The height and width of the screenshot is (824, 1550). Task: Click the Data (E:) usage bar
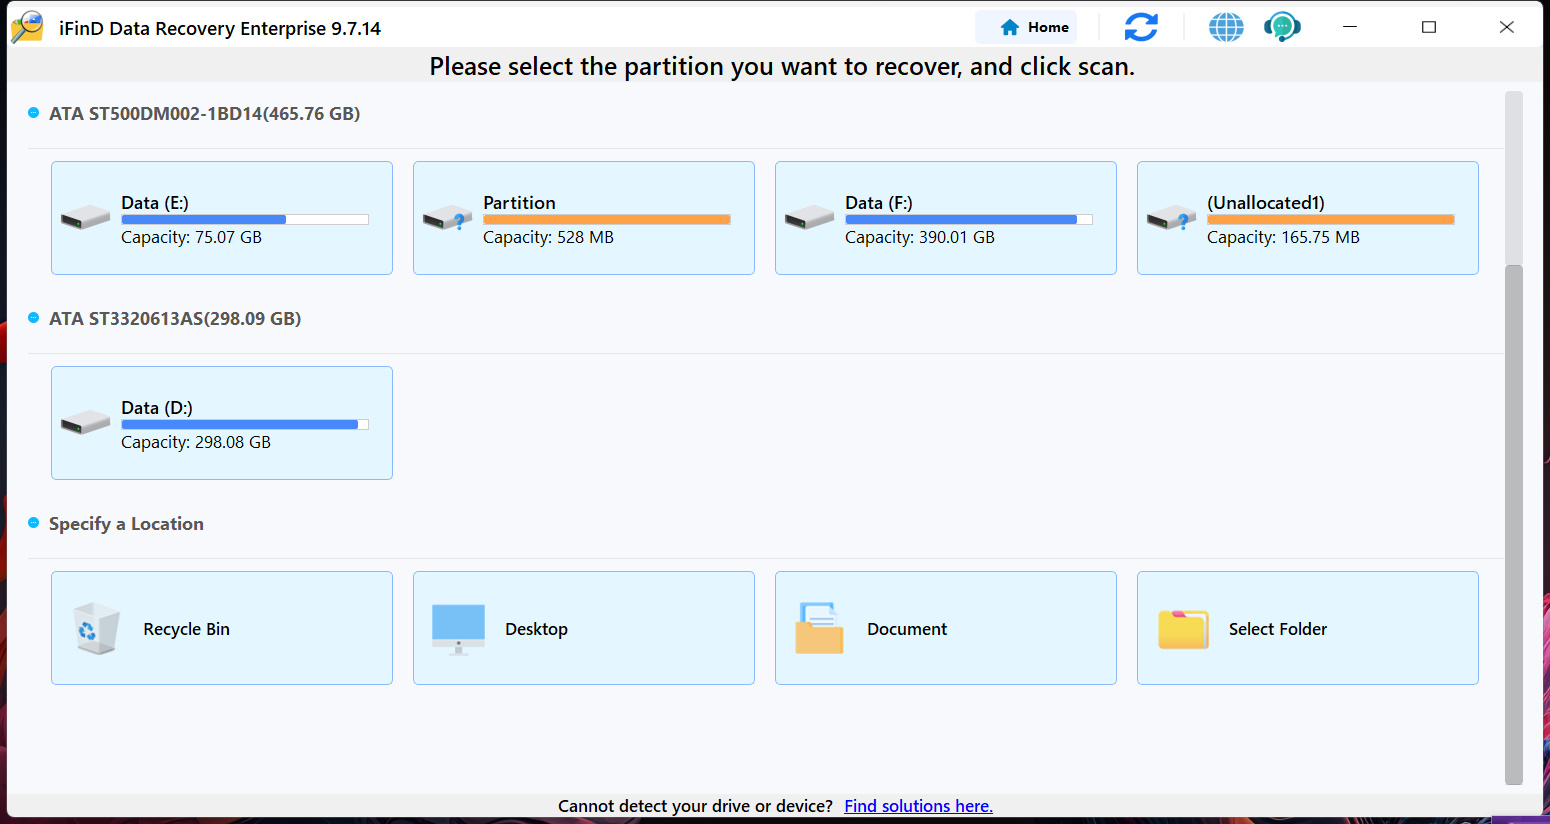pos(245,219)
